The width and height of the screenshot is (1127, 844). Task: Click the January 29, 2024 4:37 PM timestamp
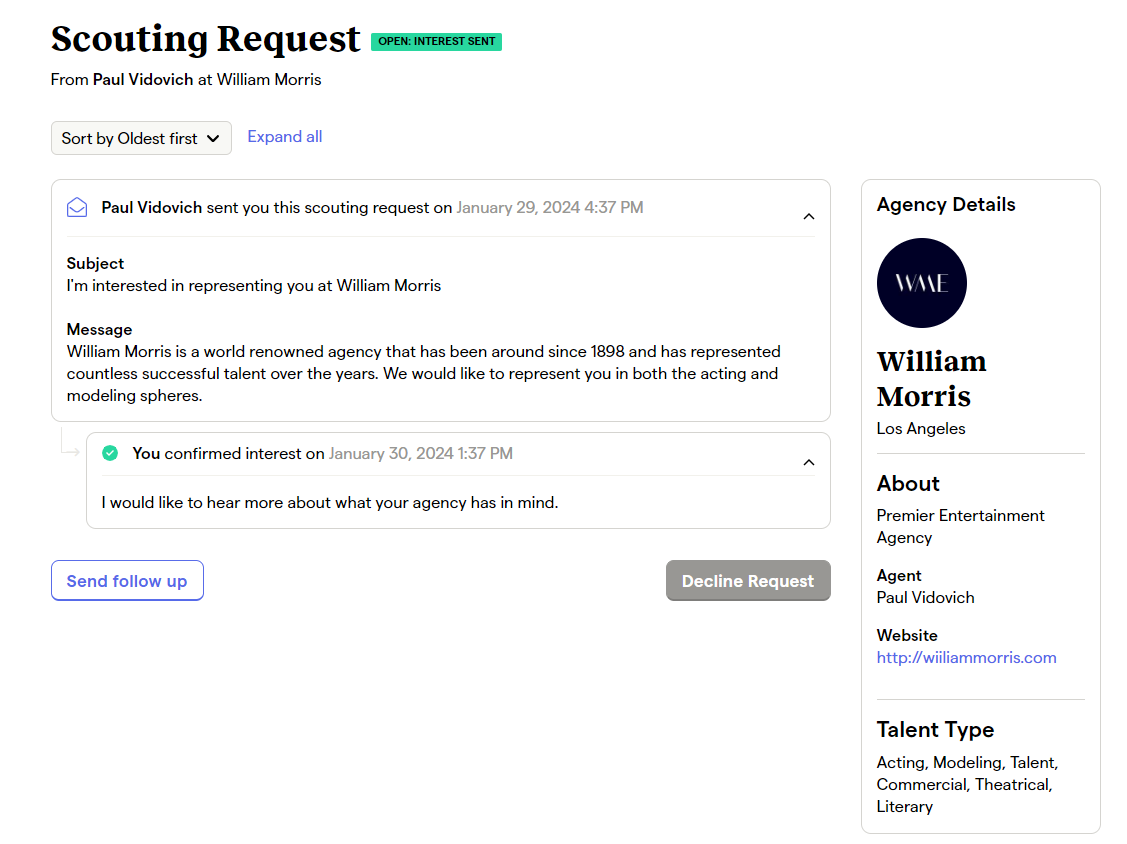click(x=550, y=208)
